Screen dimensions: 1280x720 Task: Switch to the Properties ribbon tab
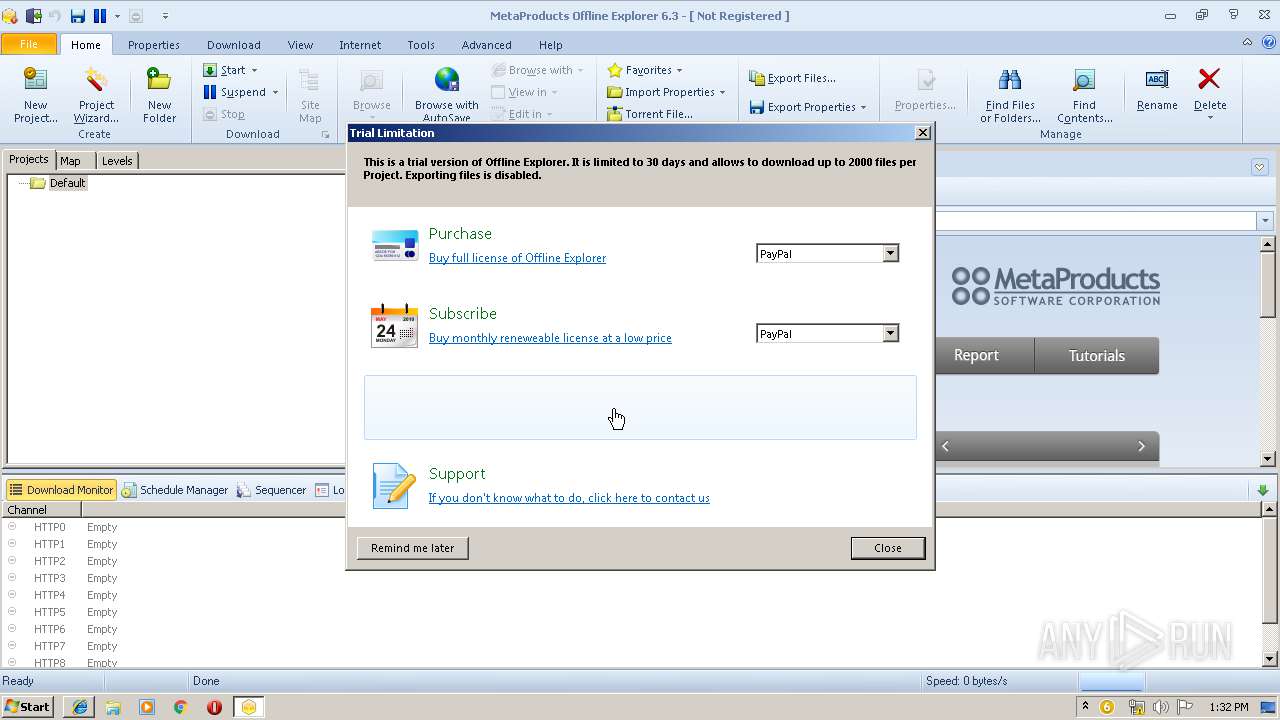point(154,45)
